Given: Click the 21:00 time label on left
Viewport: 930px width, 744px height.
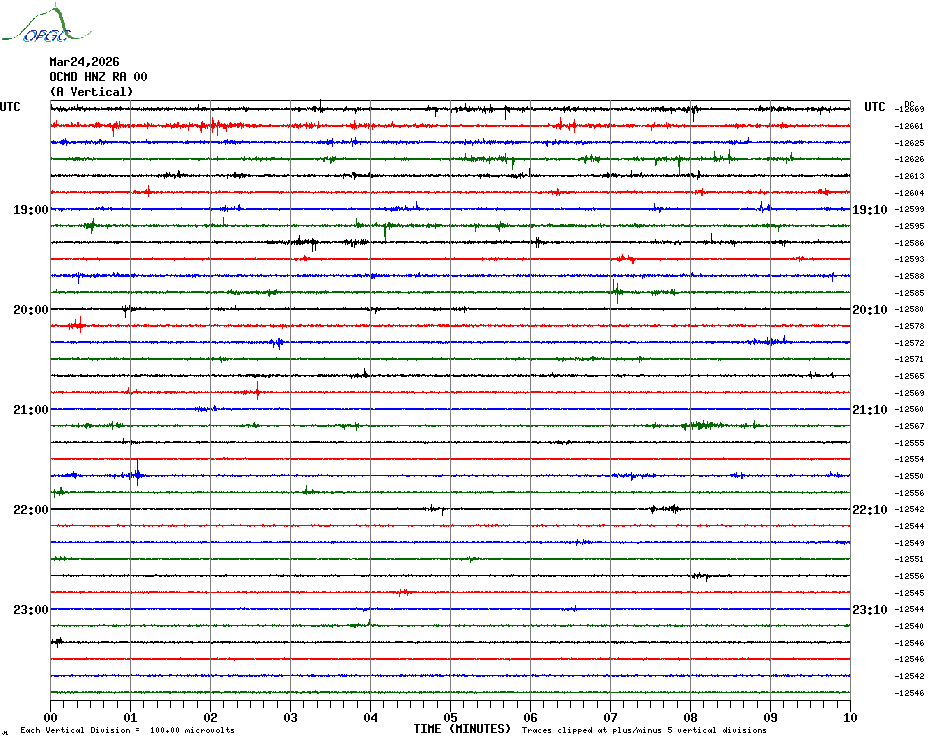Looking at the screenshot, I should point(30,410).
